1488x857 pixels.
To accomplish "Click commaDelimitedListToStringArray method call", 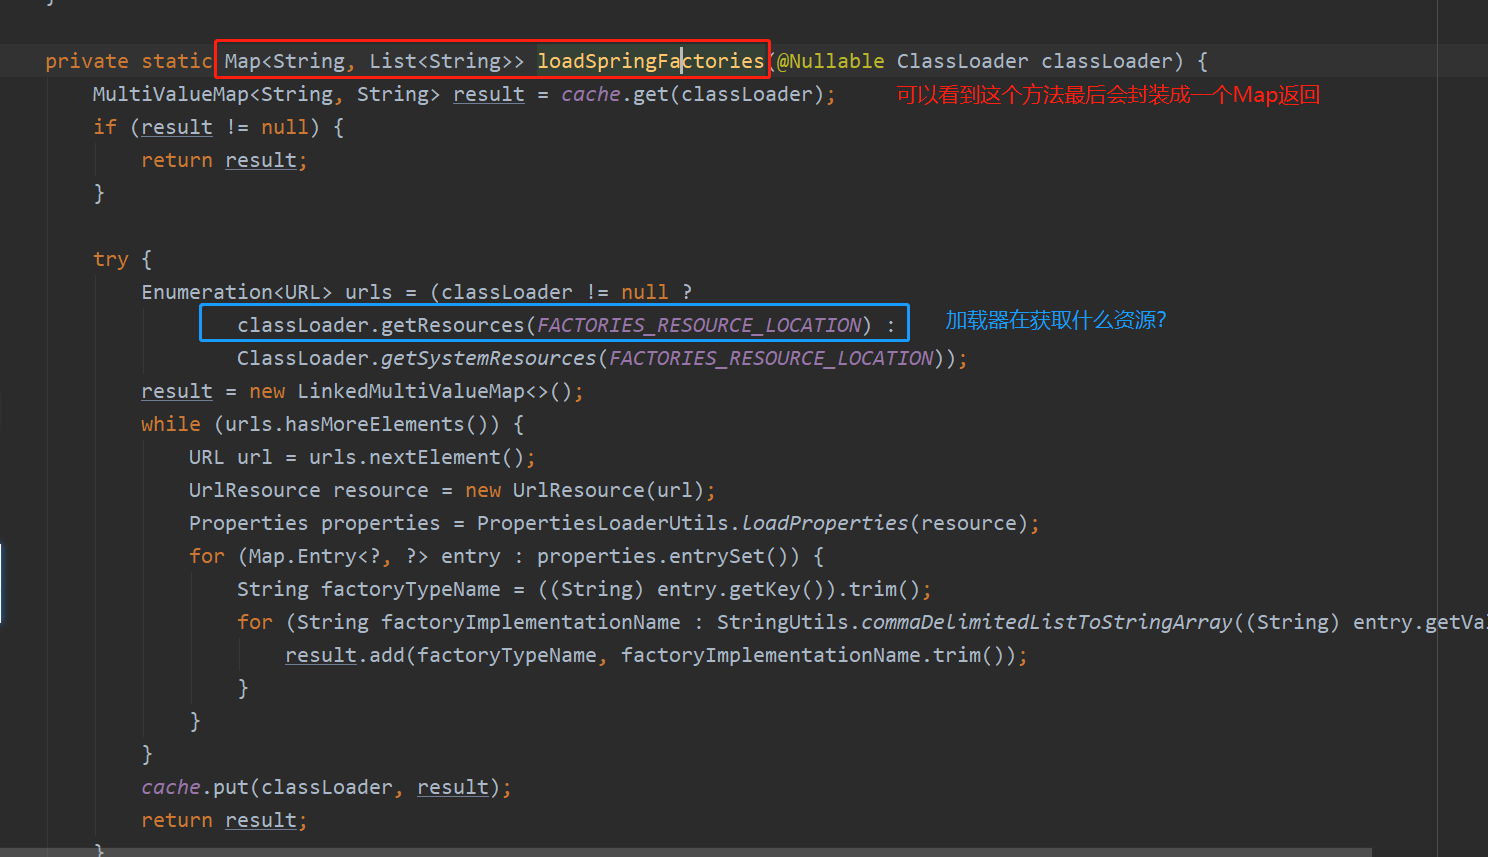I will (x=1046, y=622).
